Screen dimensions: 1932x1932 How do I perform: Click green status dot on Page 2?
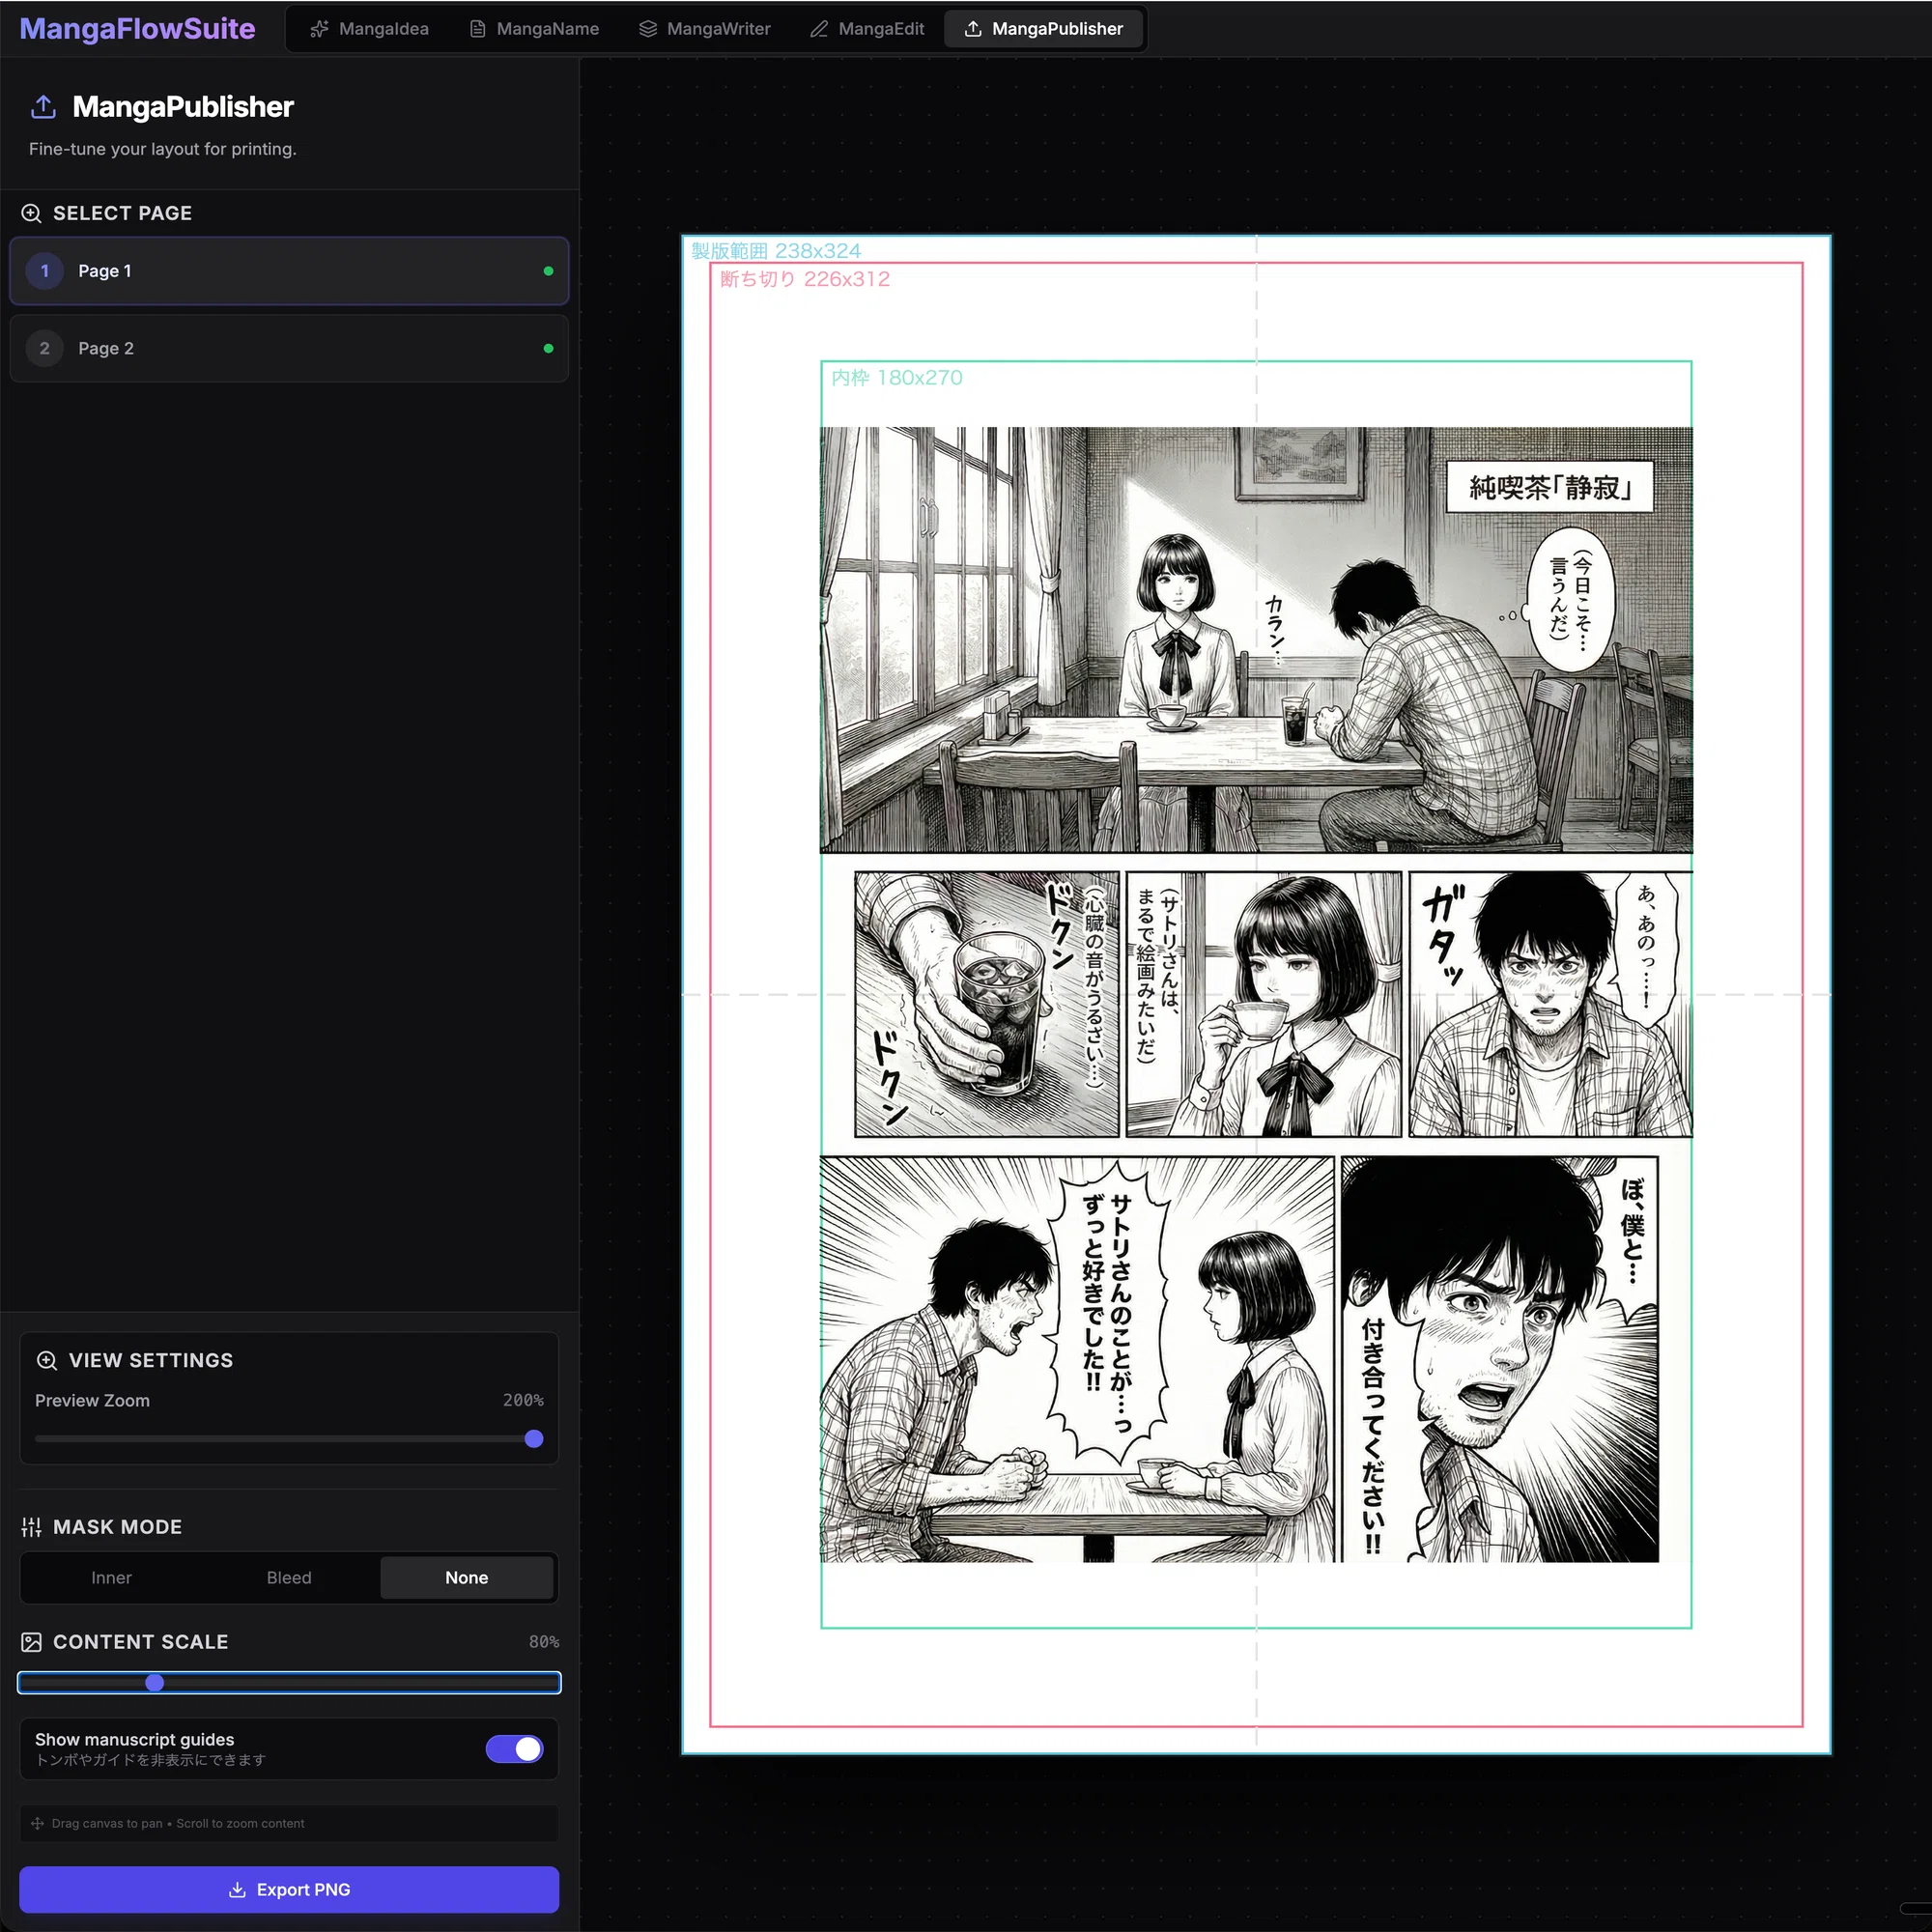pos(548,348)
